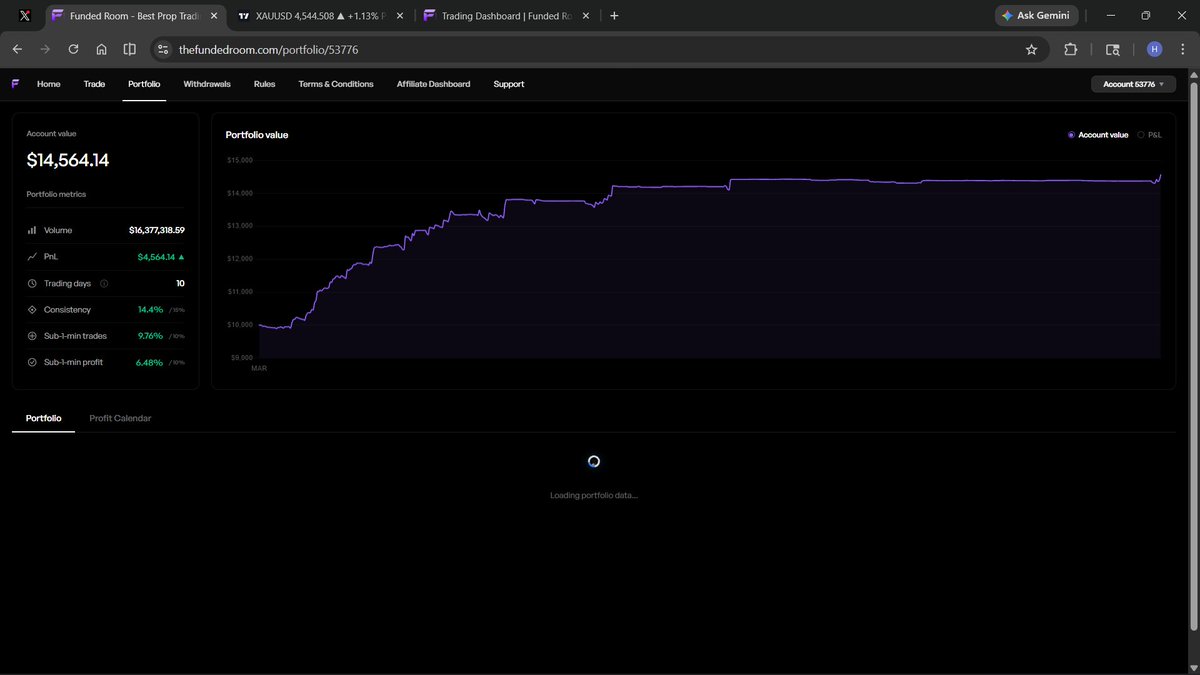
Task: Click the Consistency value 14.4%
Action: pyautogui.click(x=149, y=310)
